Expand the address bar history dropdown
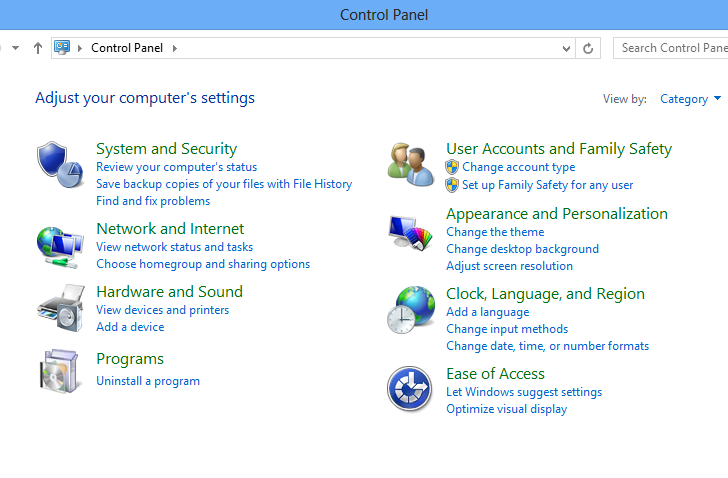The height and width of the screenshot is (478, 728). (566, 48)
